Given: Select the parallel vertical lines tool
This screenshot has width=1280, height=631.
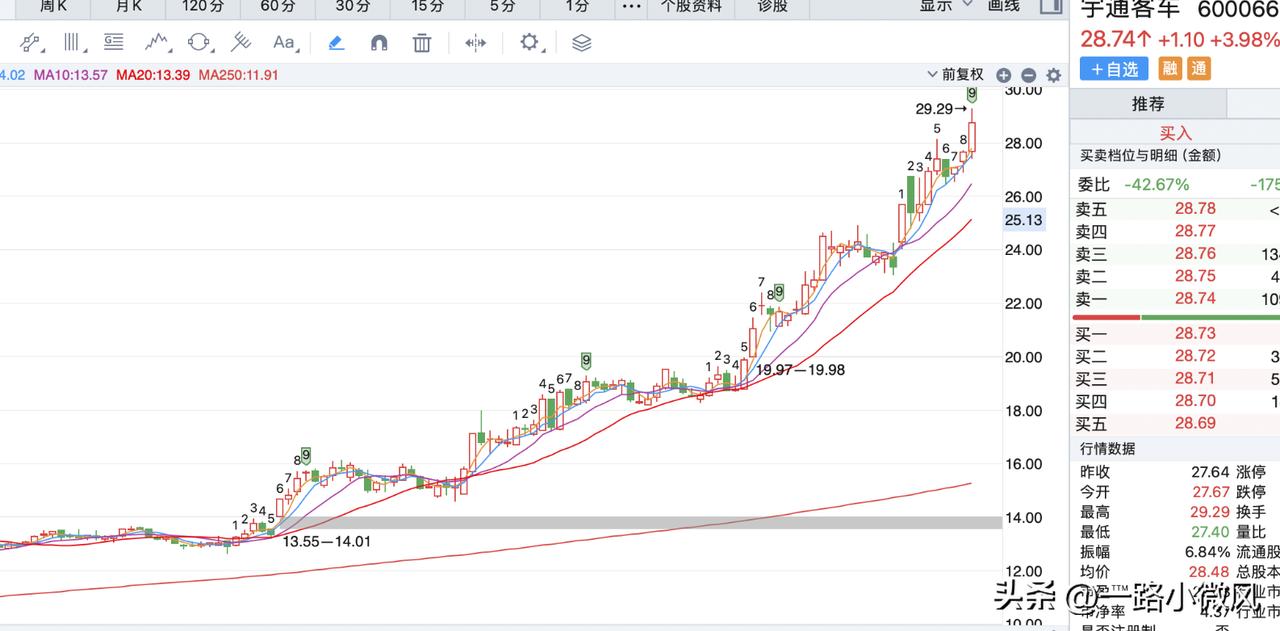Looking at the screenshot, I should [73, 42].
